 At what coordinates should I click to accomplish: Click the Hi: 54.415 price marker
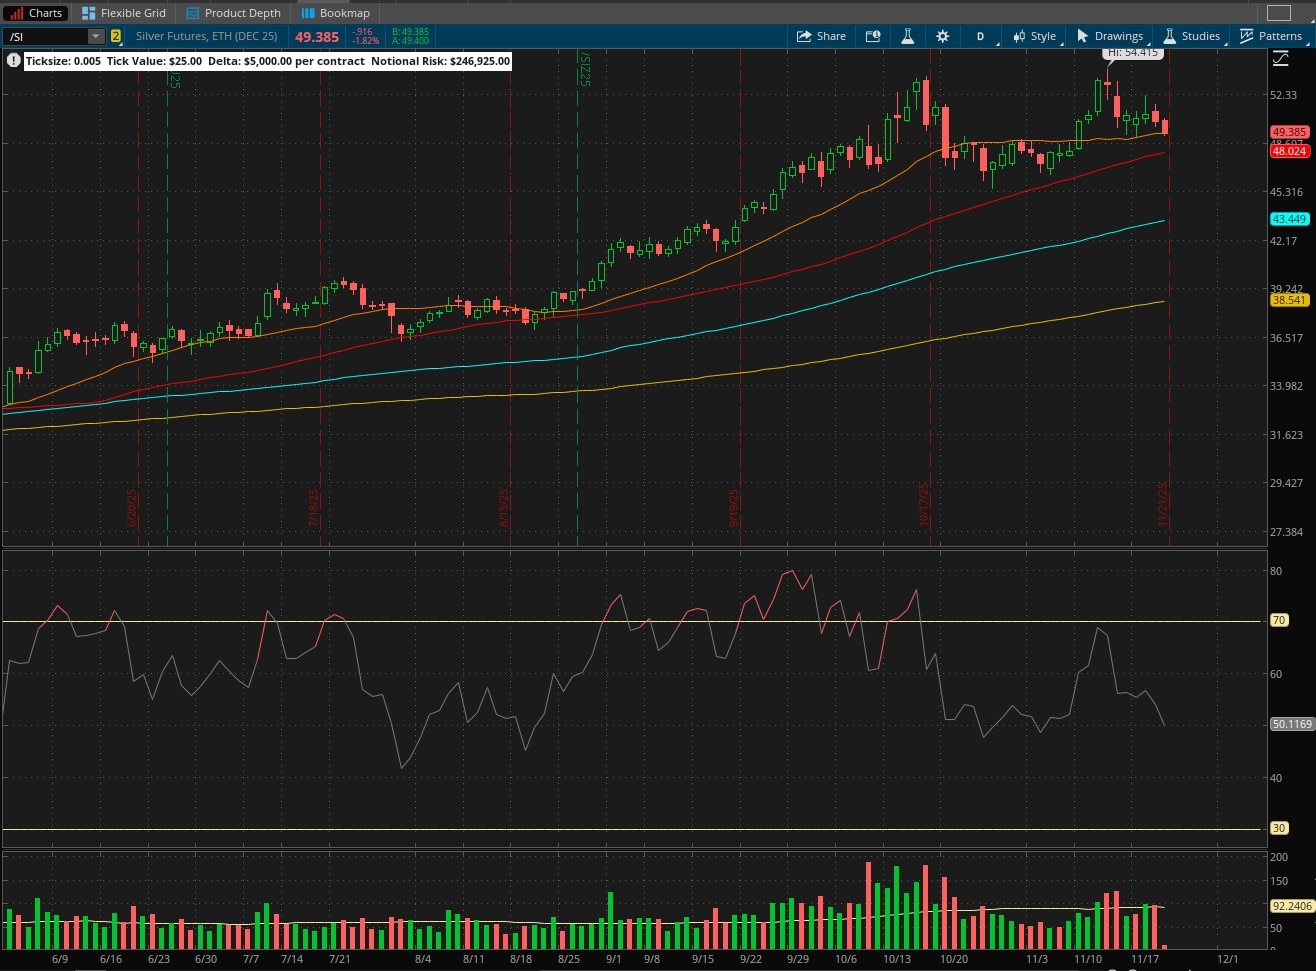[1135, 52]
